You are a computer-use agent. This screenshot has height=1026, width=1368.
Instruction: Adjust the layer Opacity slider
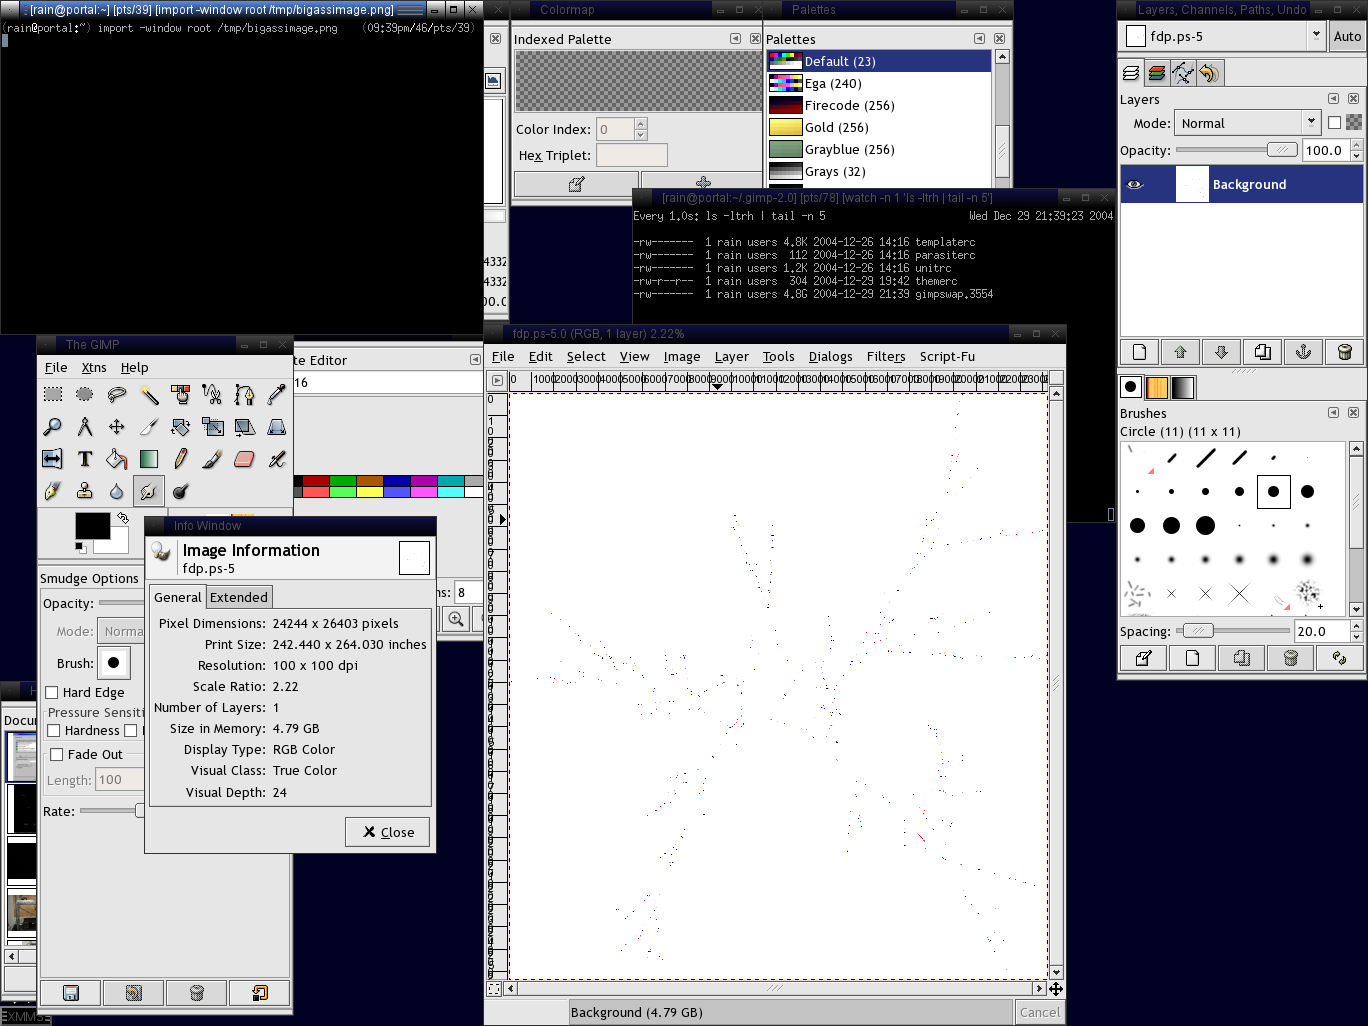tap(1237, 150)
